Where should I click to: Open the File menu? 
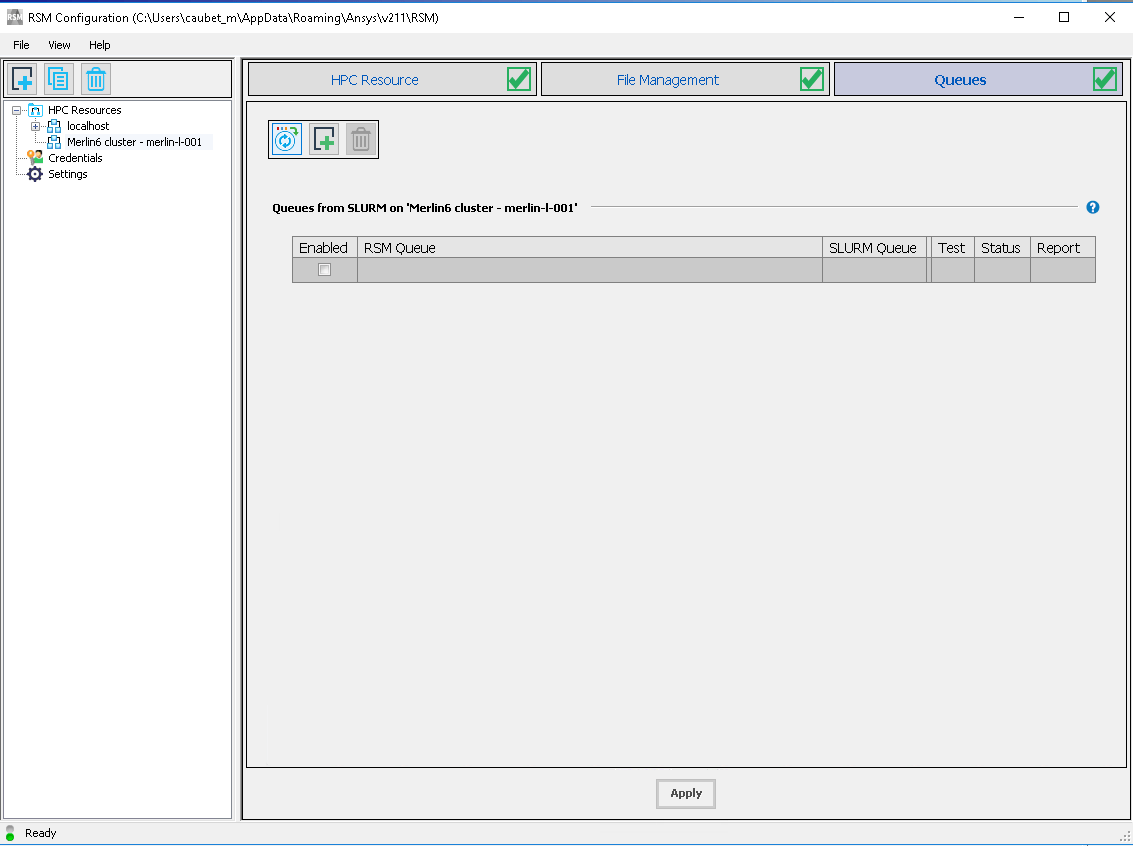pyautogui.click(x=21, y=45)
